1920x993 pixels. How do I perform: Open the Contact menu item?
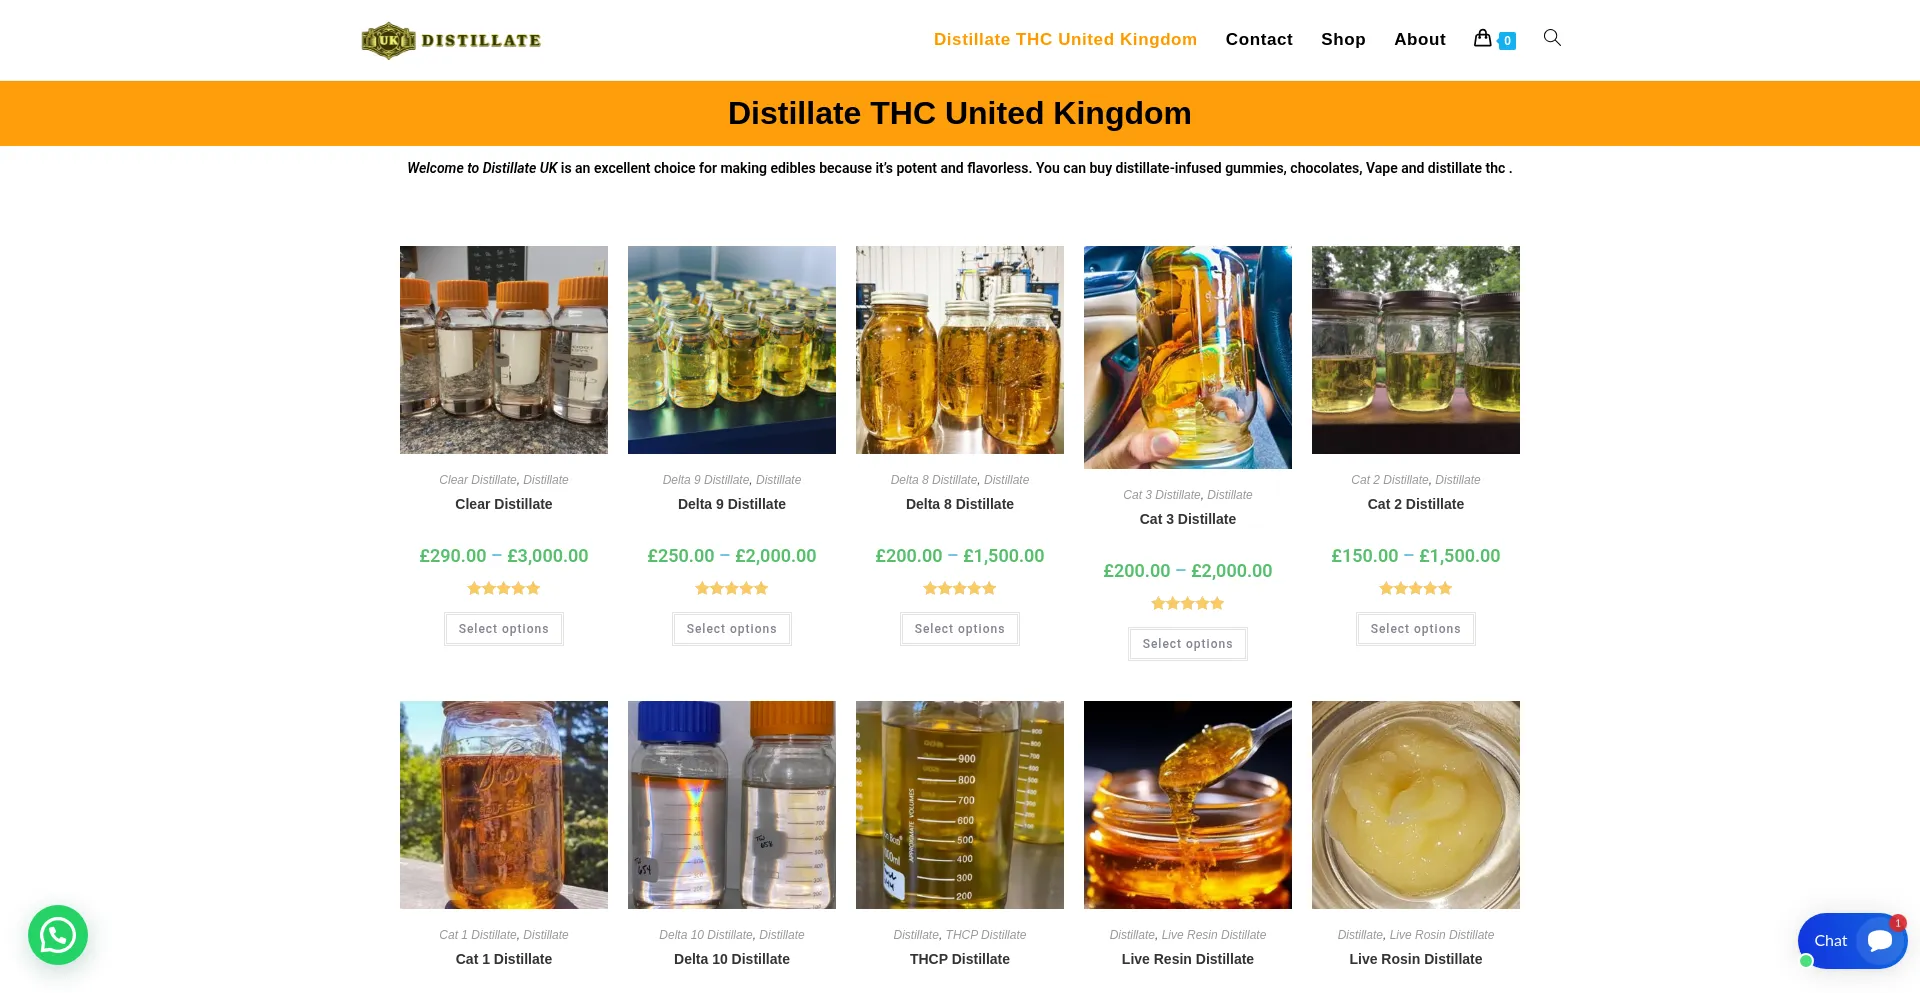point(1259,40)
